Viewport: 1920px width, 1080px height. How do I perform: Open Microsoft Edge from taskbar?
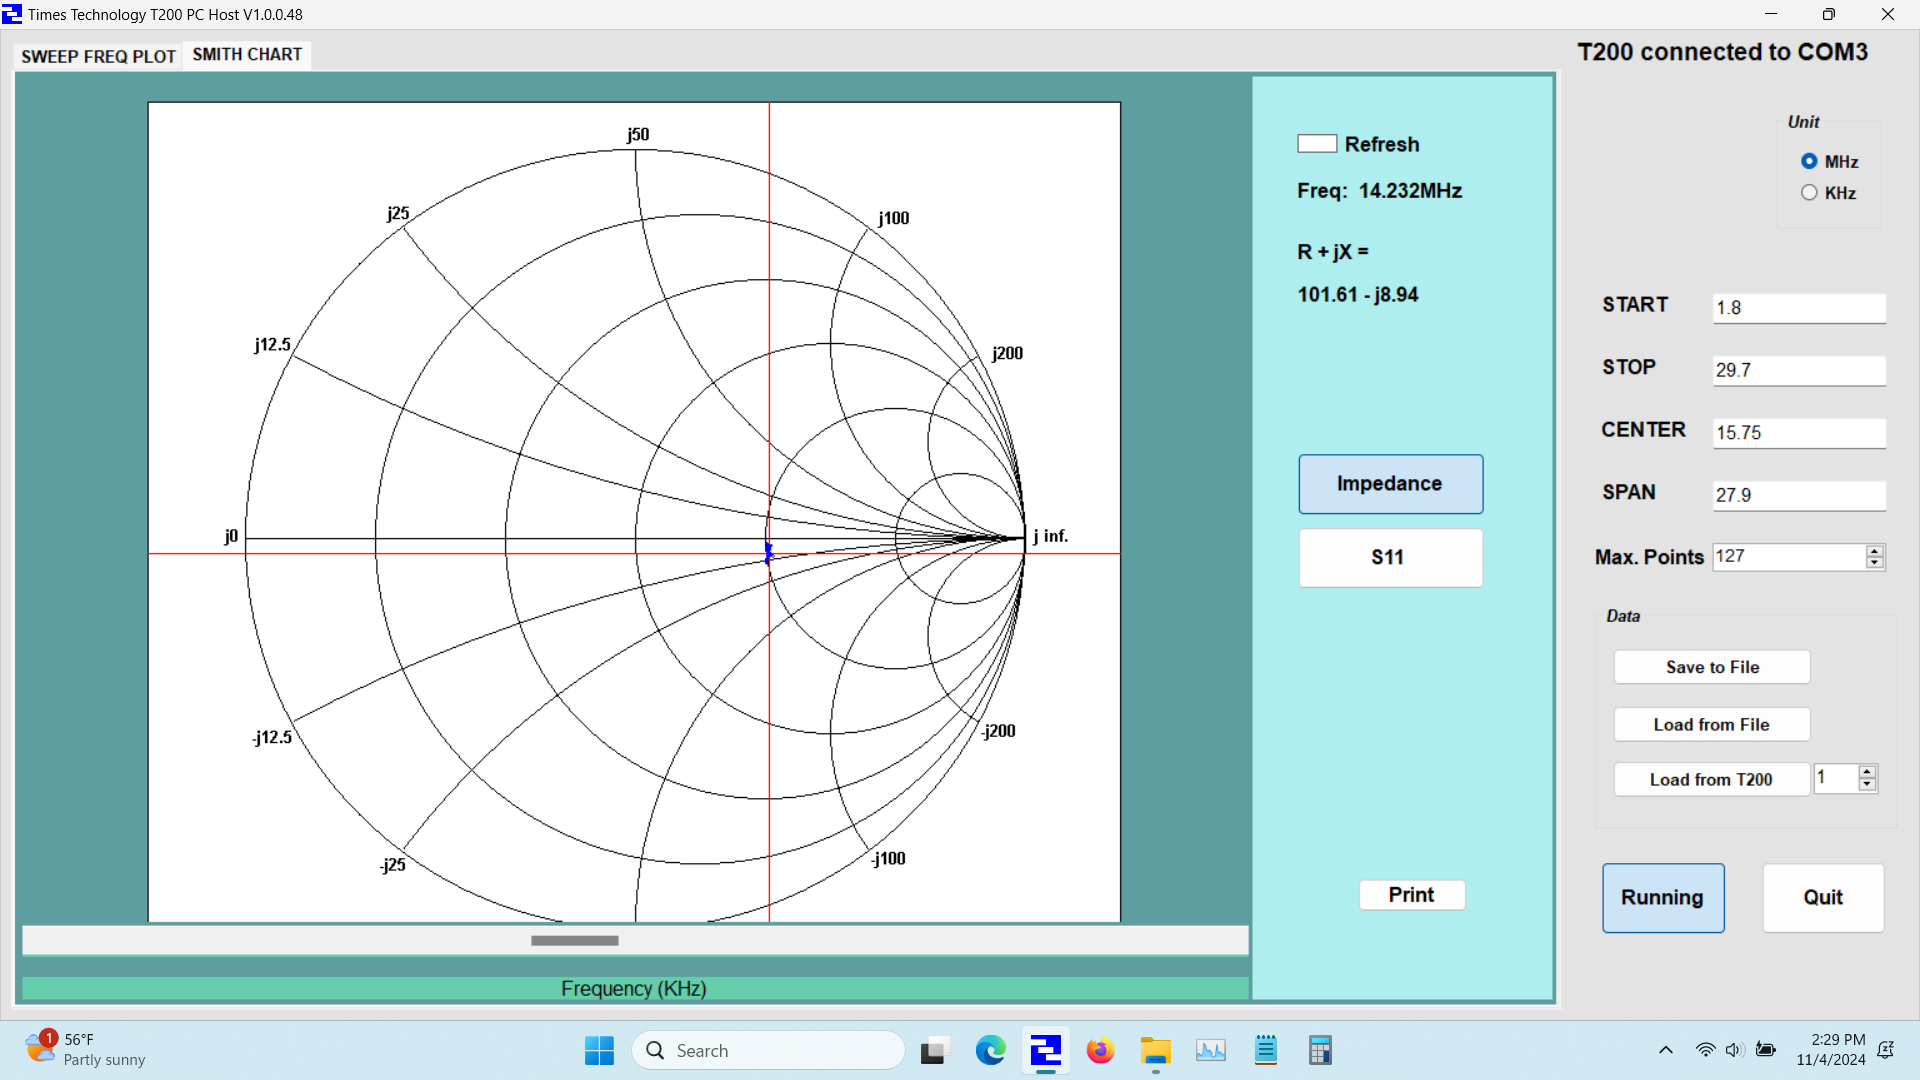pyautogui.click(x=990, y=1051)
